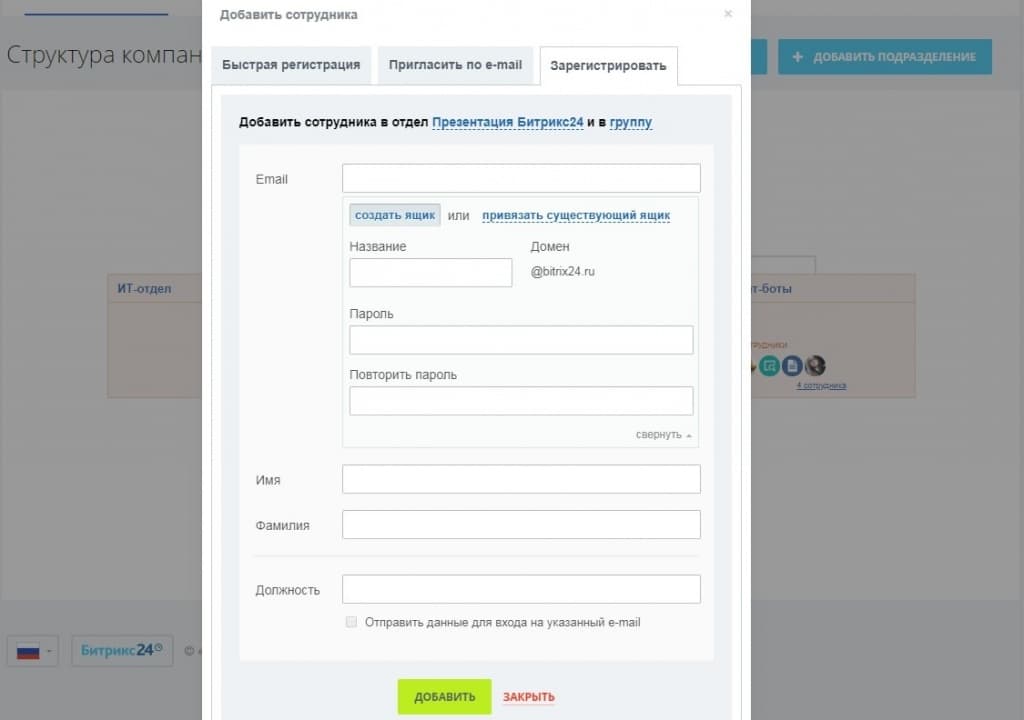This screenshot has width=1024, height=720.
Task: Click the группу link
Action: [x=630, y=122]
